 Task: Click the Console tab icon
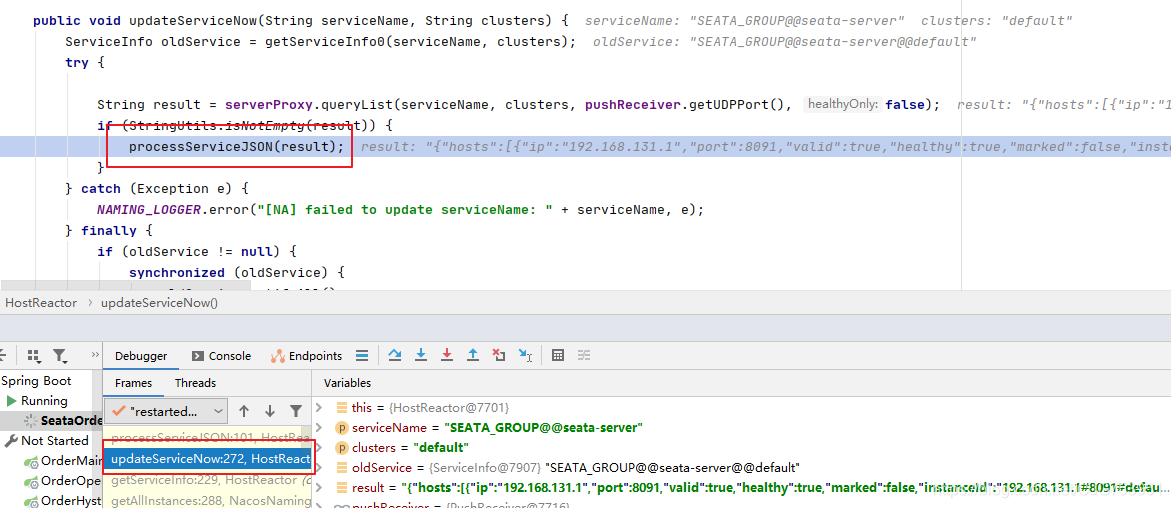[x=198, y=356]
